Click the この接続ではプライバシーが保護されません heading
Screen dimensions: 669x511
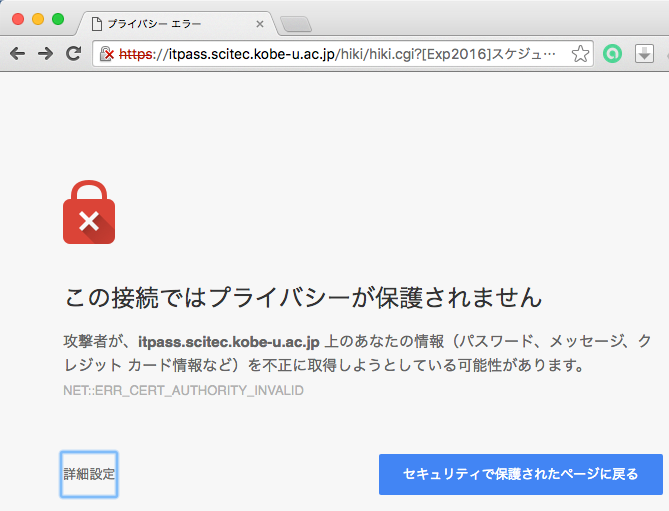(303, 297)
